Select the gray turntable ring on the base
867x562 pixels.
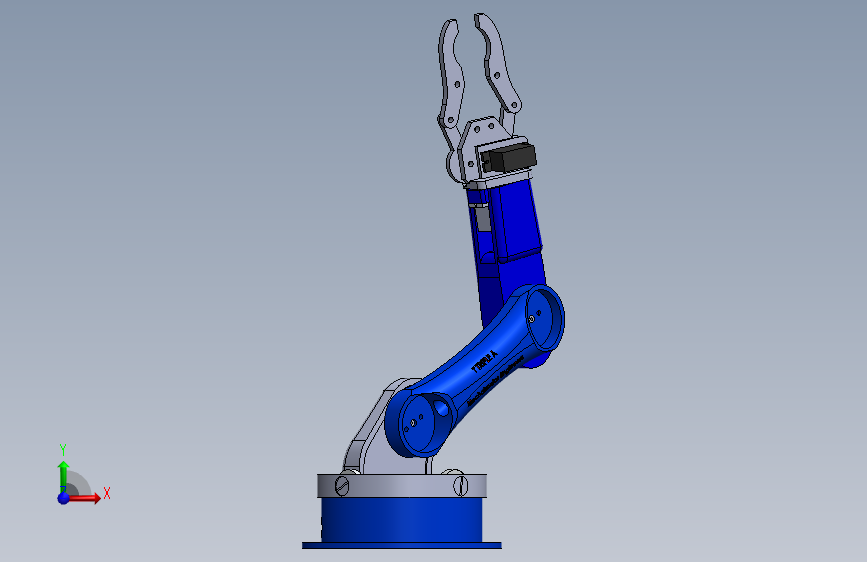click(402, 486)
